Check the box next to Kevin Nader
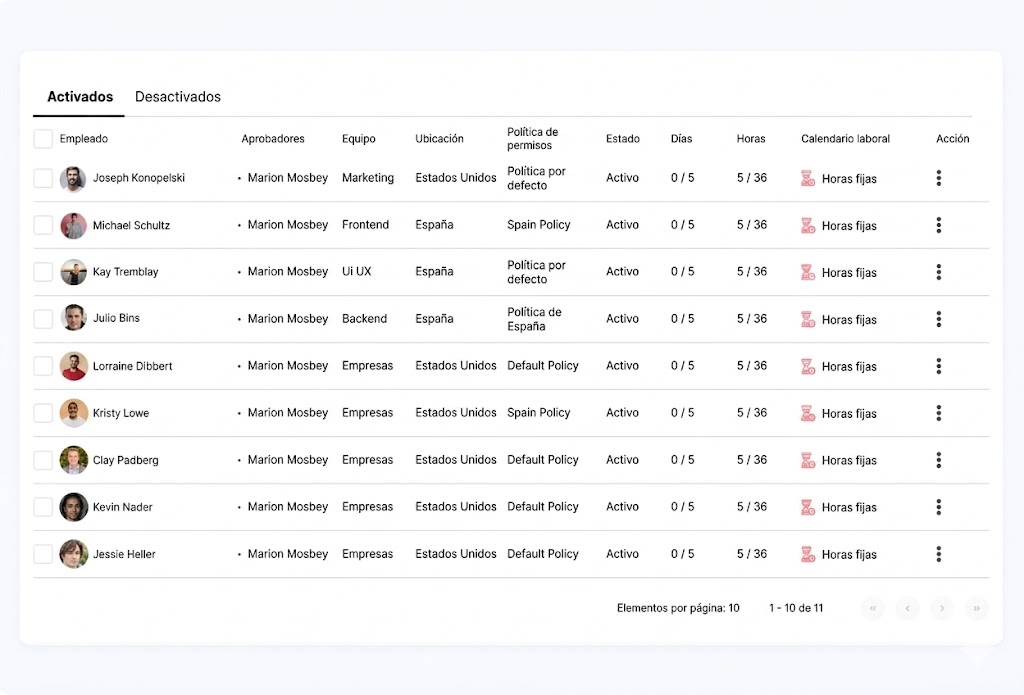The width and height of the screenshot is (1024, 695). [x=43, y=507]
